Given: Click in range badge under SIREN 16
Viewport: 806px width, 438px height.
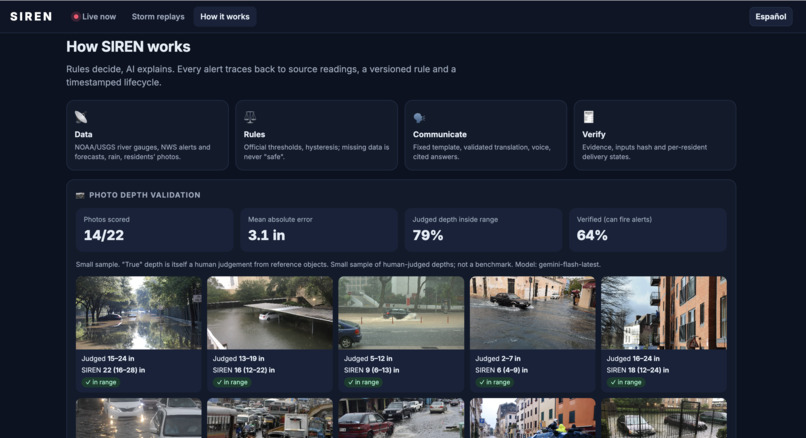Looking at the screenshot, I should [x=231, y=382].
